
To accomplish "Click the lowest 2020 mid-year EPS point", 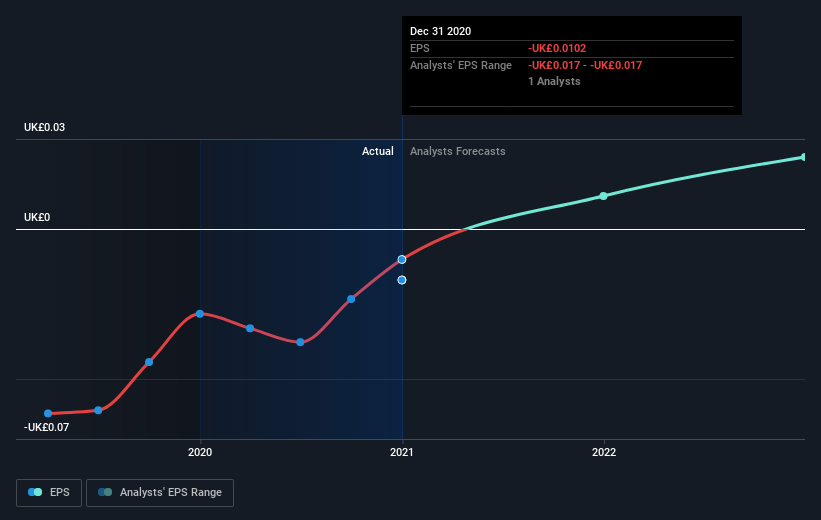I will click(300, 342).
